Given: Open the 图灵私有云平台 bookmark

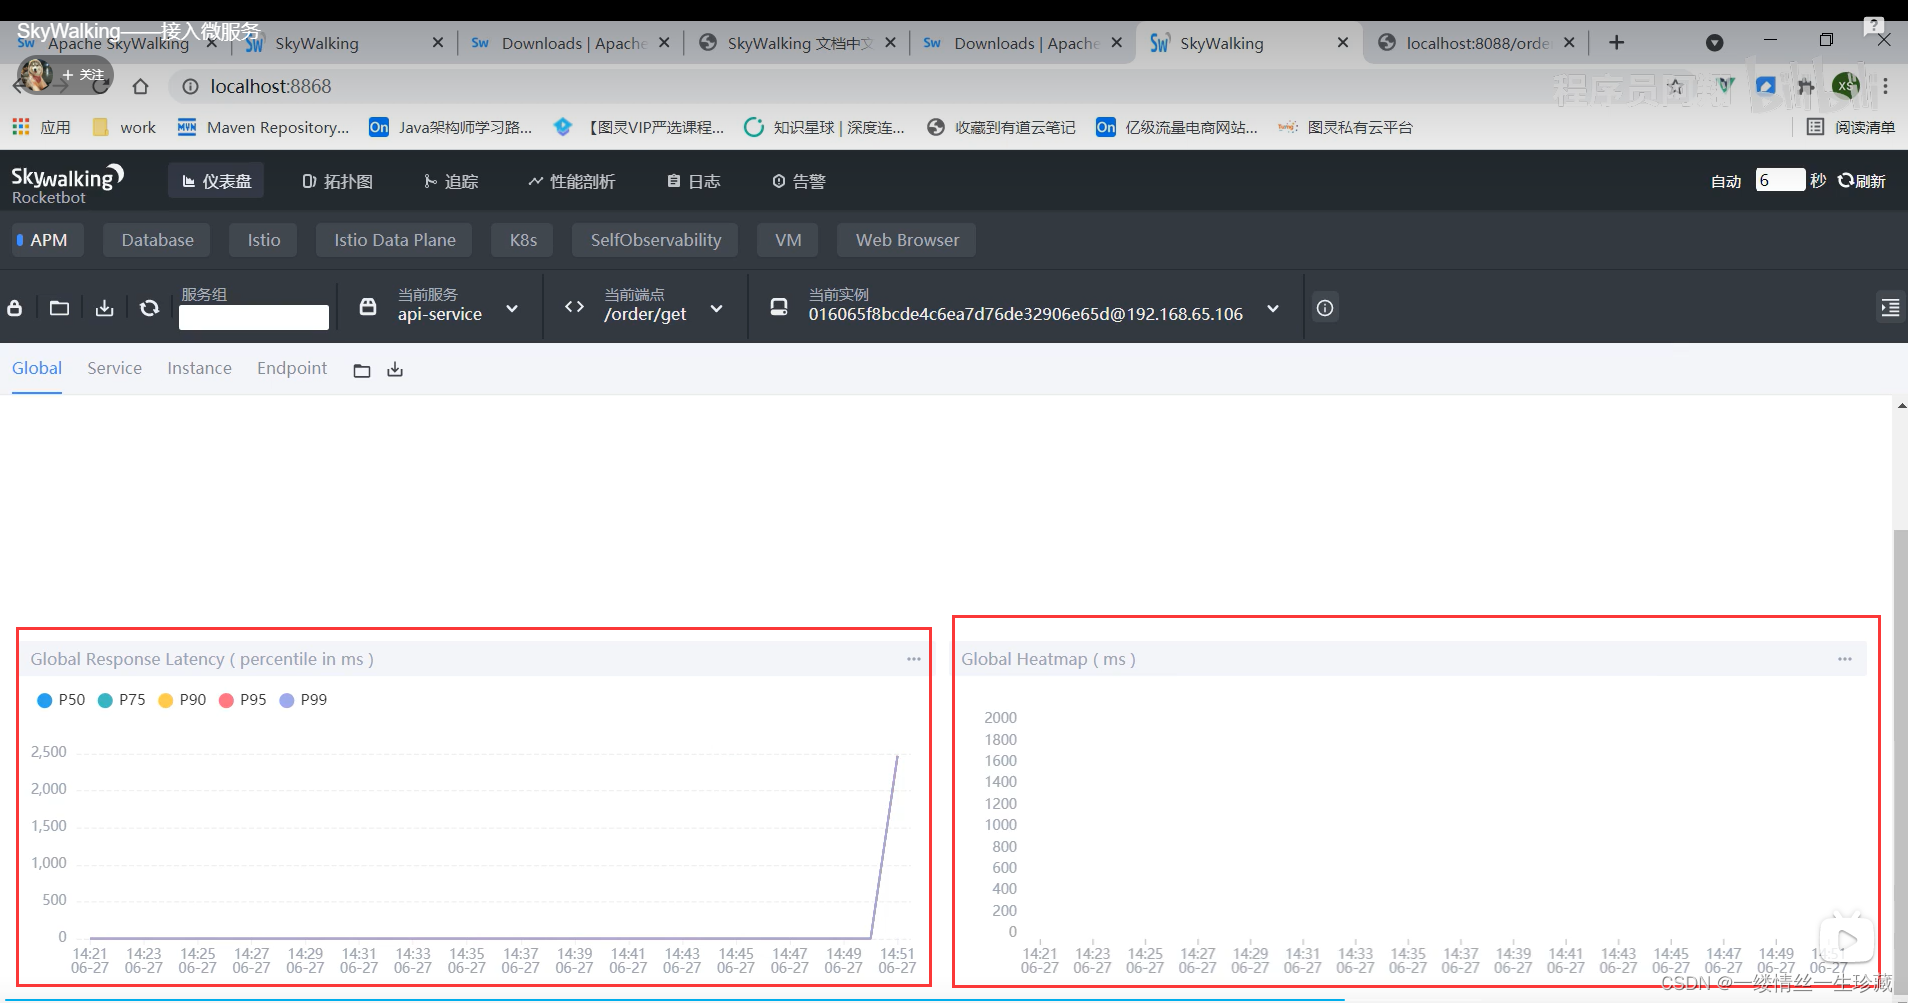Looking at the screenshot, I should pyautogui.click(x=1346, y=127).
